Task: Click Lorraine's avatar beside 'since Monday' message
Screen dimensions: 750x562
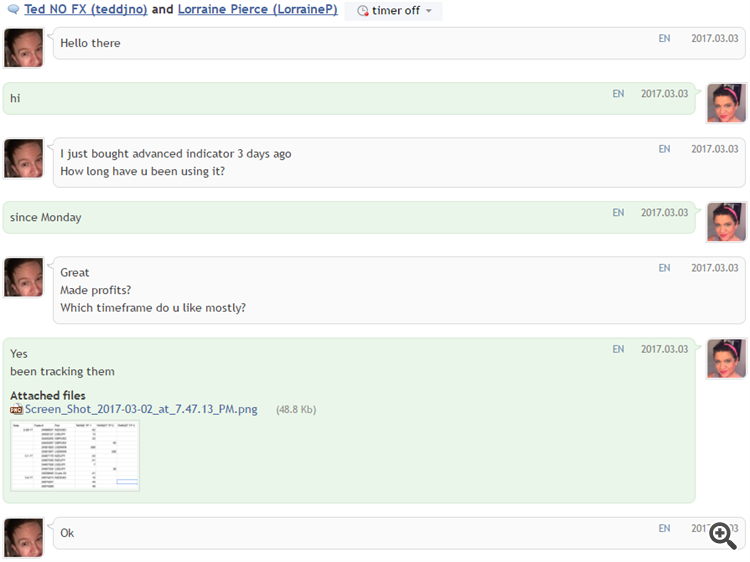Action: (x=726, y=222)
